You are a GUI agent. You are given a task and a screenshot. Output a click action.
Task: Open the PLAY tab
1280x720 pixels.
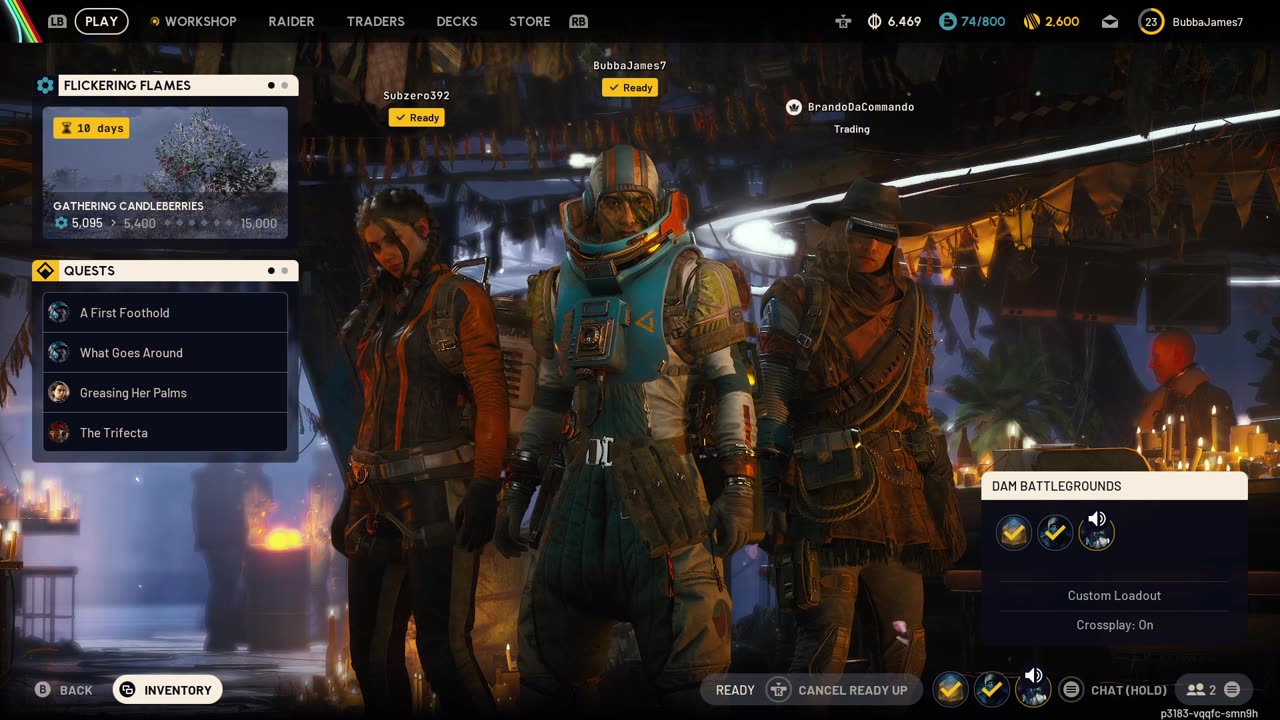click(101, 21)
